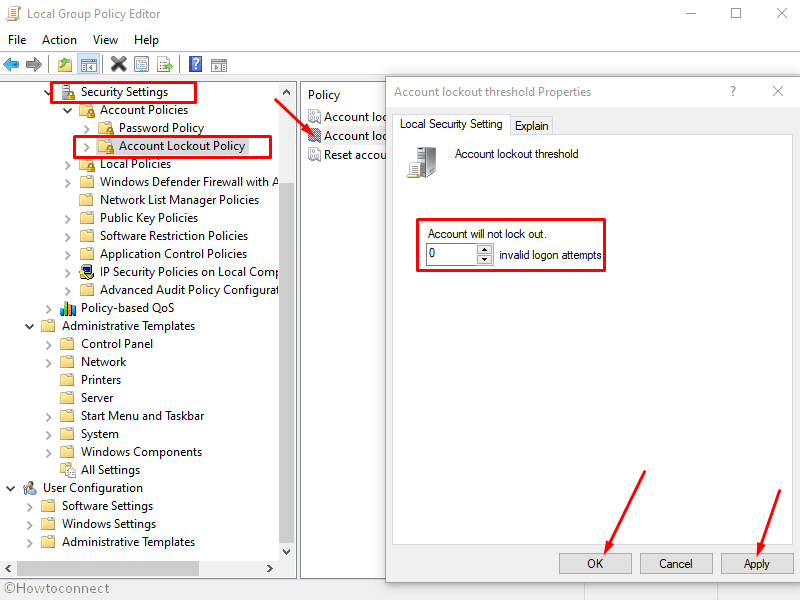Click the Forward arrow toolbar icon
The height and width of the screenshot is (600, 800).
pyautogui.click(x=34, y=65)
